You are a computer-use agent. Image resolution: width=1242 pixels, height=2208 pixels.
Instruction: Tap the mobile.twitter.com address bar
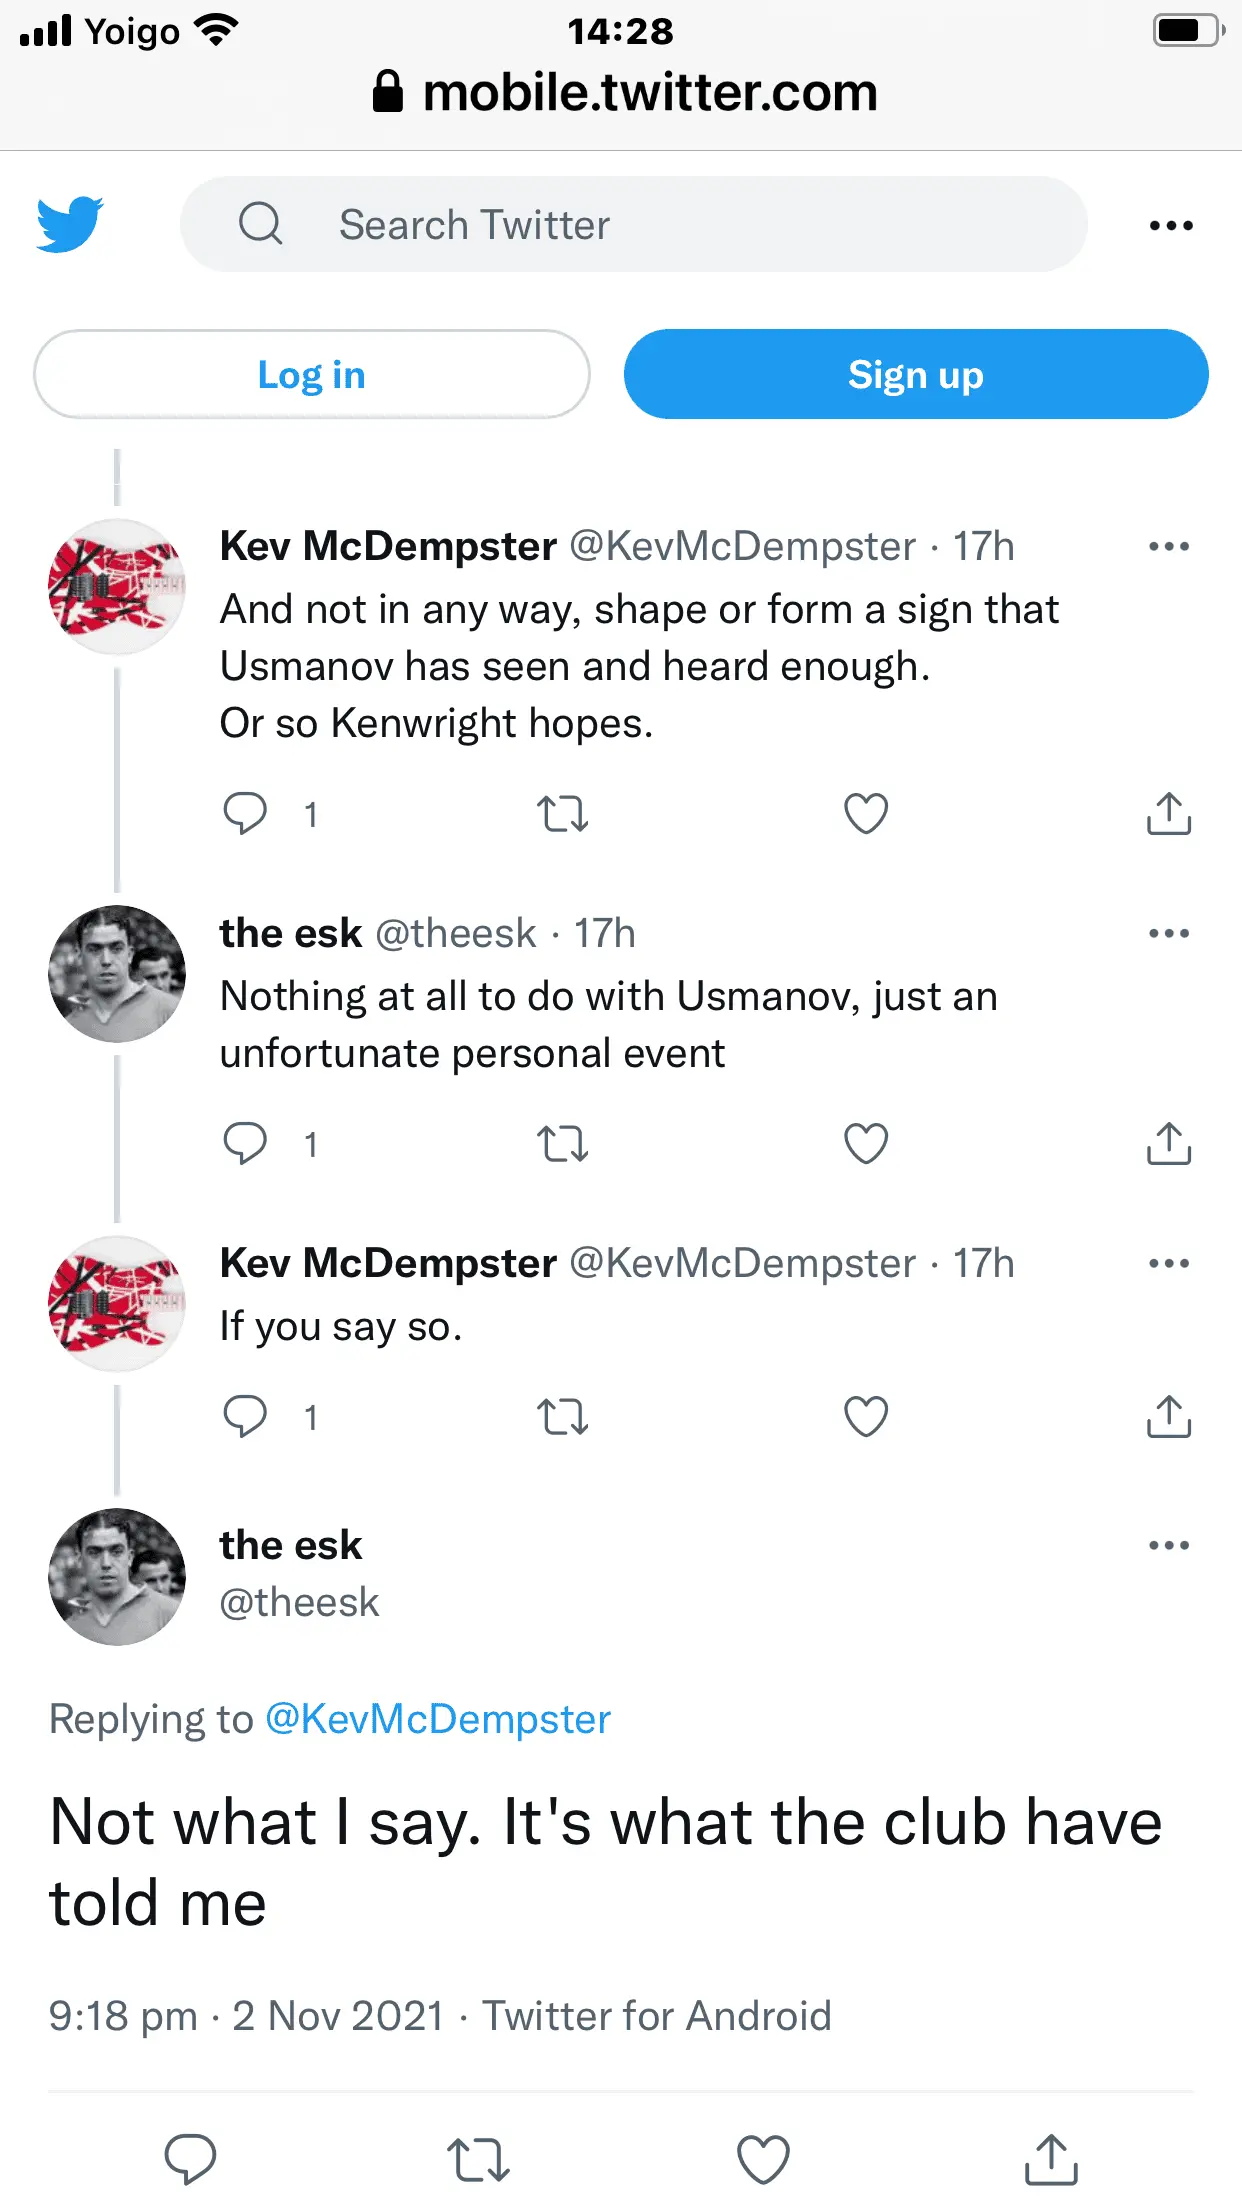point(625,92)
